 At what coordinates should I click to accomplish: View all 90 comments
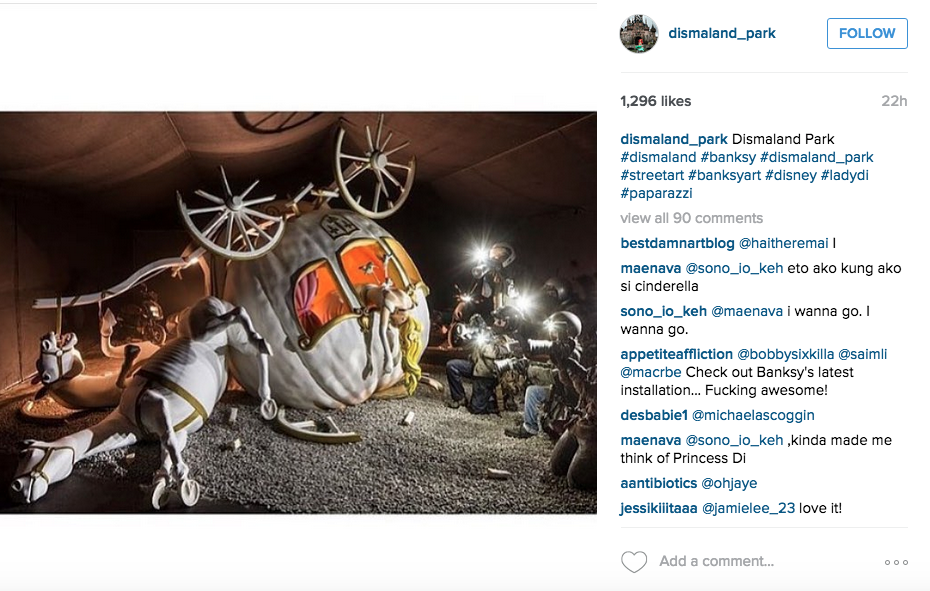(692, 218)
